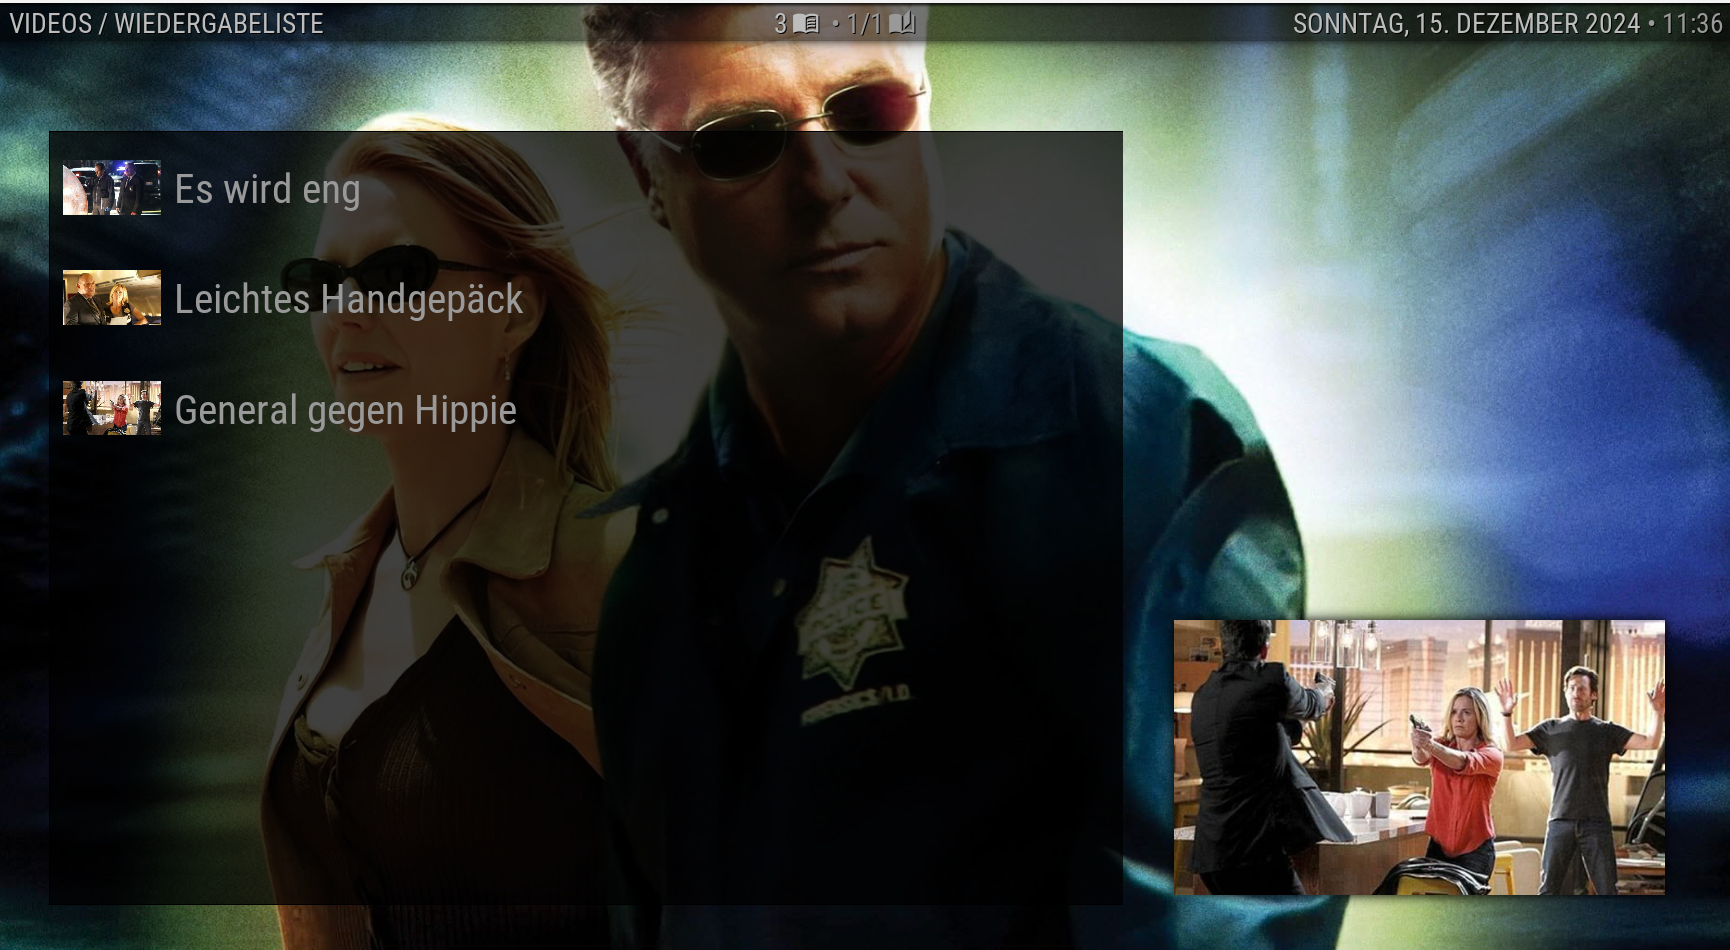Click thumbnail beside "Es wird eng"
1730x950 pixels.
(112, 188)
